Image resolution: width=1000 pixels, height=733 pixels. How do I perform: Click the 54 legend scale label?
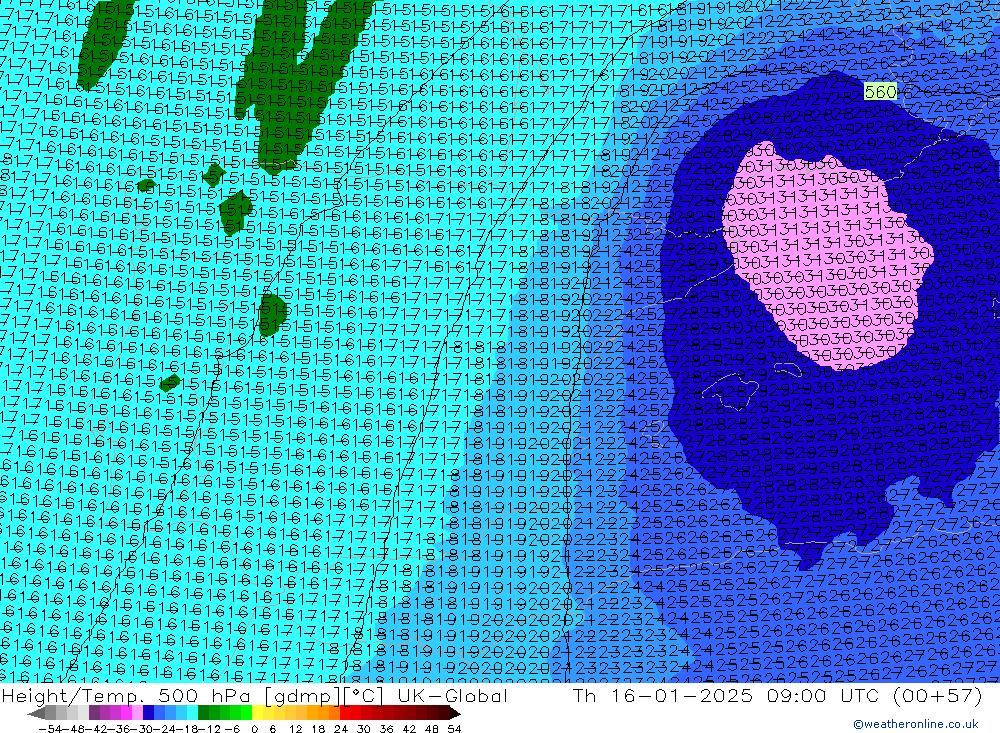pyautogui.click(x=454, y=729)
